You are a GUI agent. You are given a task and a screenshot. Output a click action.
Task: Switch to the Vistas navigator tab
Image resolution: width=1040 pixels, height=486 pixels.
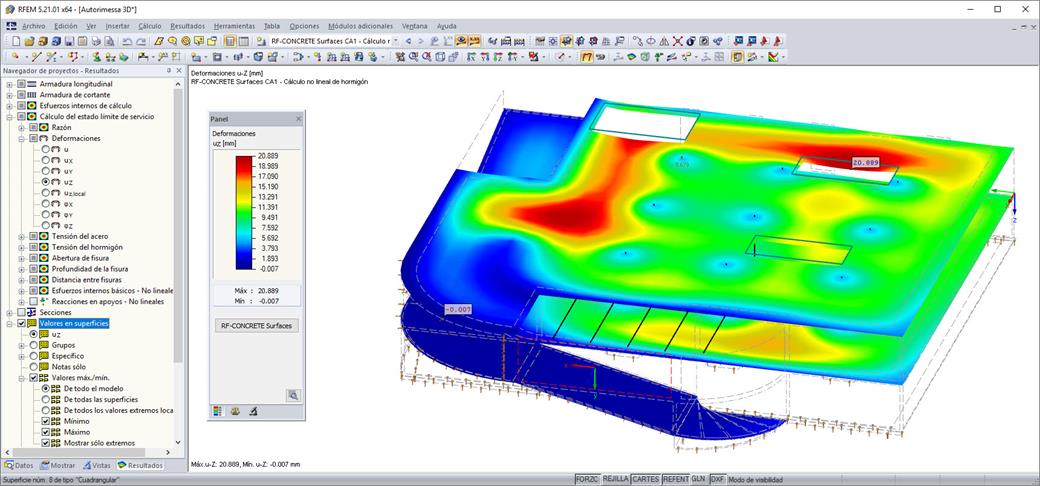pos(97,465)
